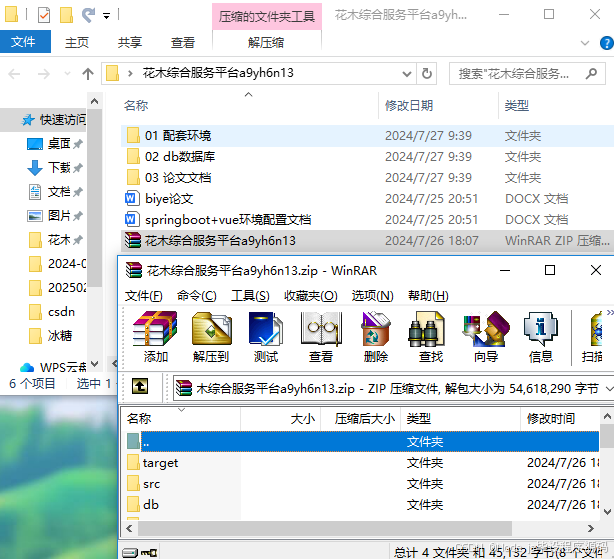
Task: Expand the Explorer address bar history dropdown
Action: (x=407, y=74)
